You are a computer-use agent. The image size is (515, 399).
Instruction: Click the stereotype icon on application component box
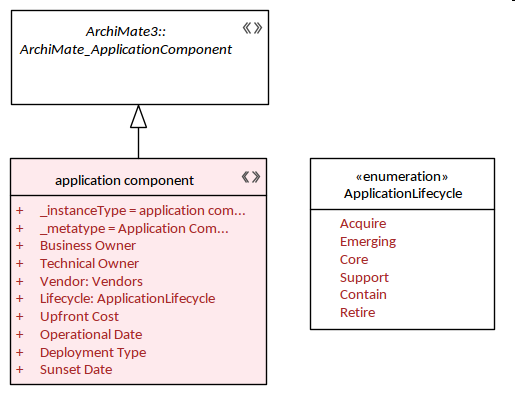pyautogui.click(x=251, y=177)
